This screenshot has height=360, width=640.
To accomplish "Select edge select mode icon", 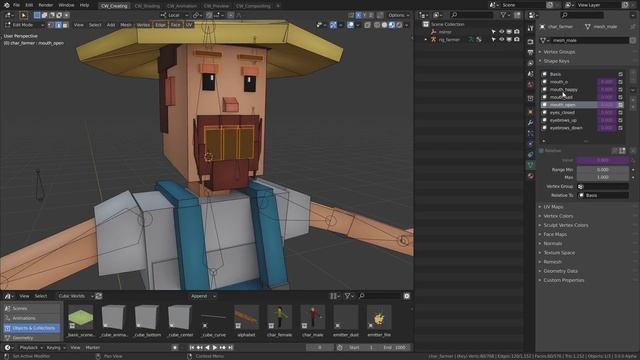I will tap(58, 25).
